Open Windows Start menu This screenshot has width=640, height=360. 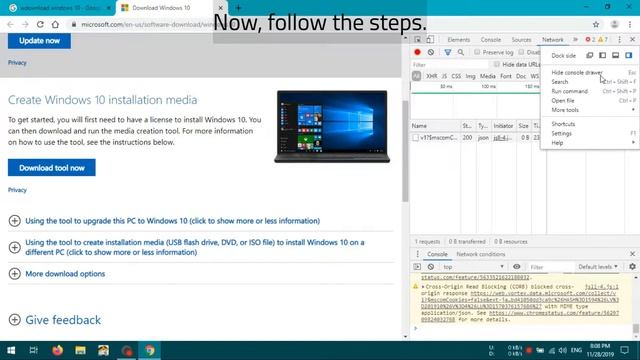coord(11,350)
